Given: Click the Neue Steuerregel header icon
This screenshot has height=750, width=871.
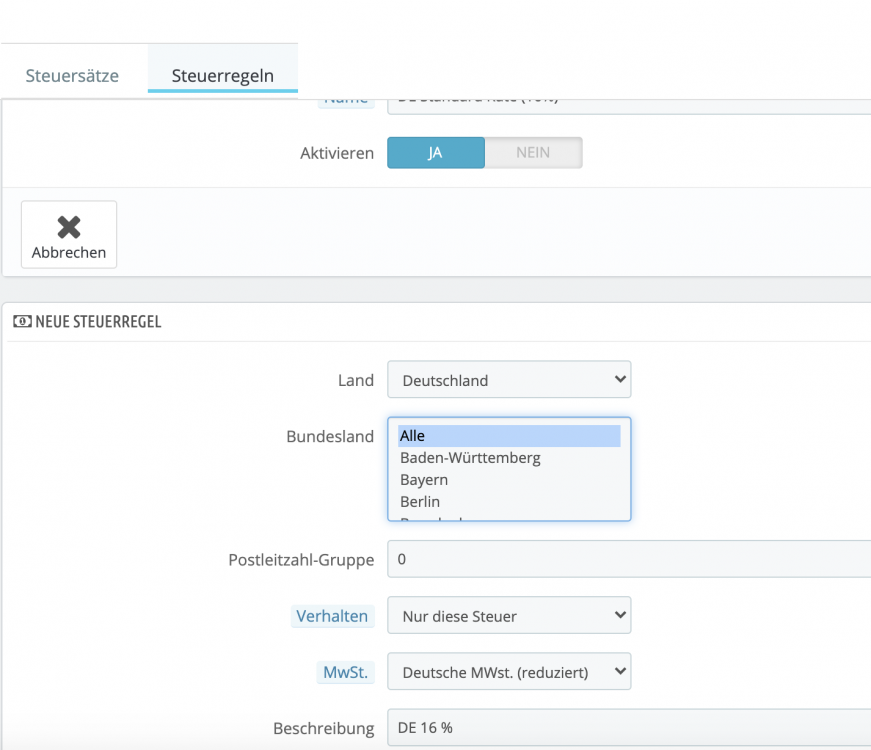Looking at the screenshot, I should [21, 322].
